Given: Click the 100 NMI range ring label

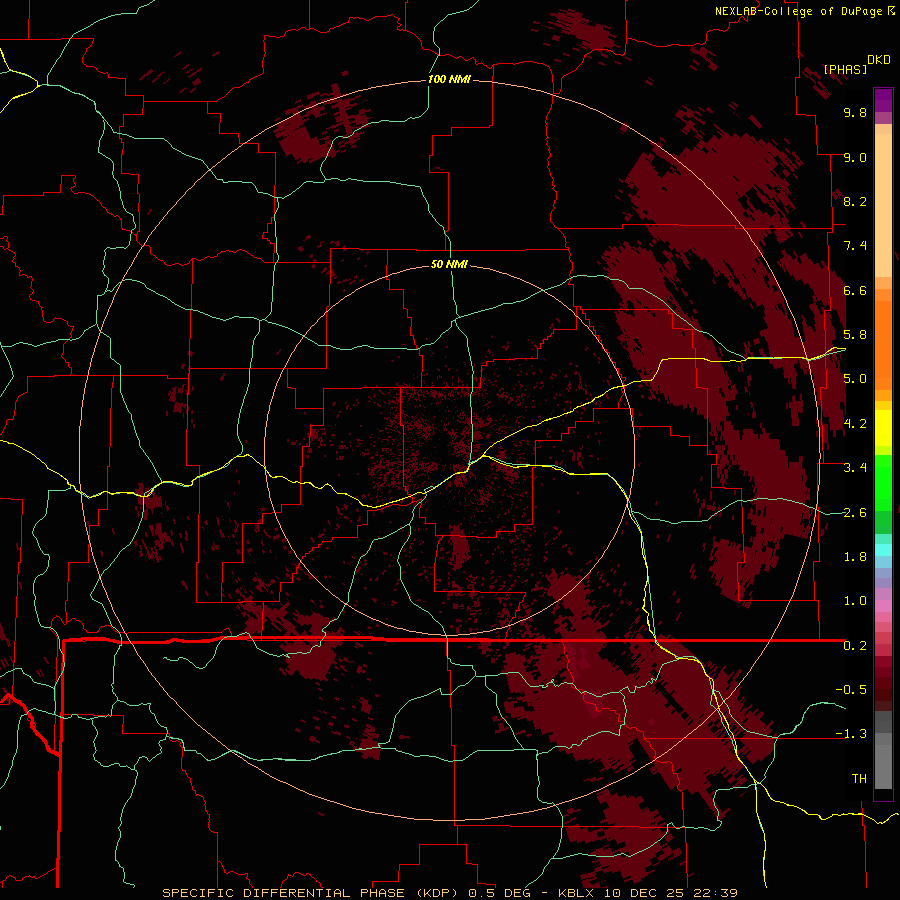Looking at the screenshot, I should pyautogui.click(x=449, y=79).
